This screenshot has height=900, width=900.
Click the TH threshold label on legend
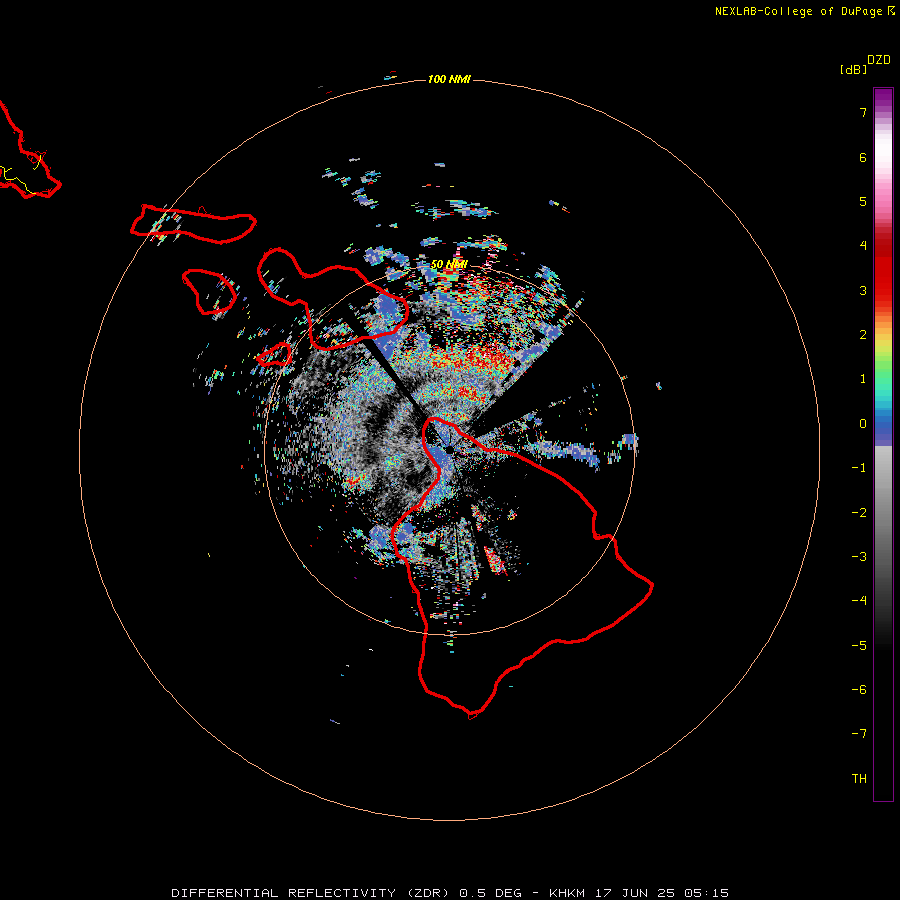859,779
